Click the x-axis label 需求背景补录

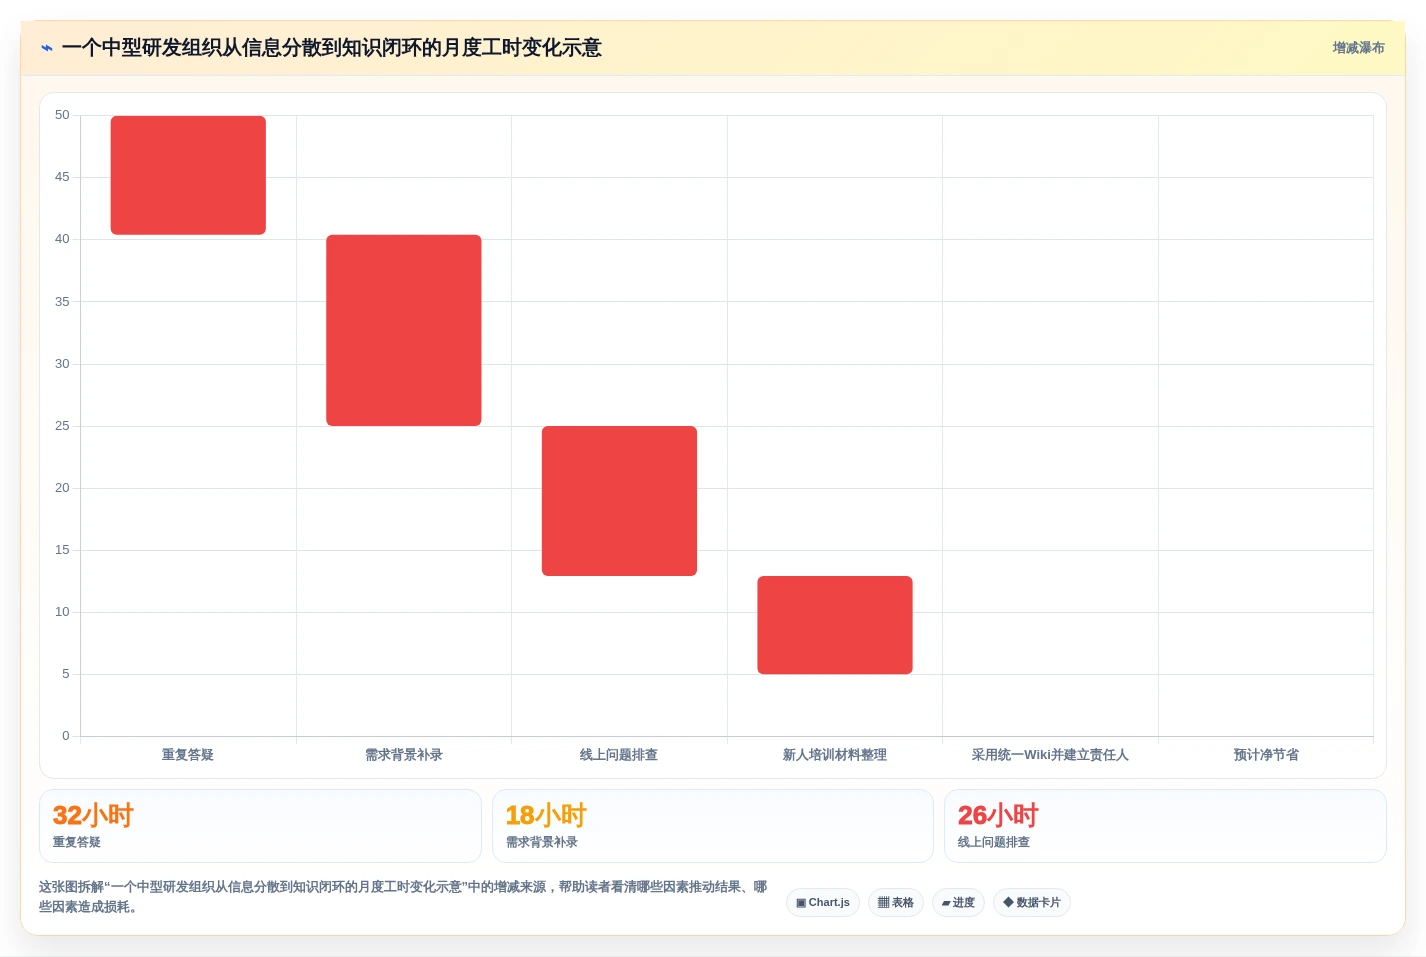click(404, 755)
